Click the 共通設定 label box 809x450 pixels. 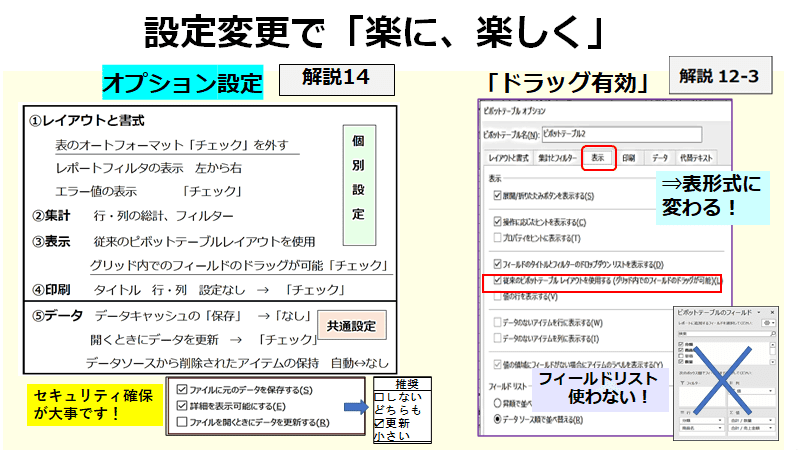click(352, 325)
